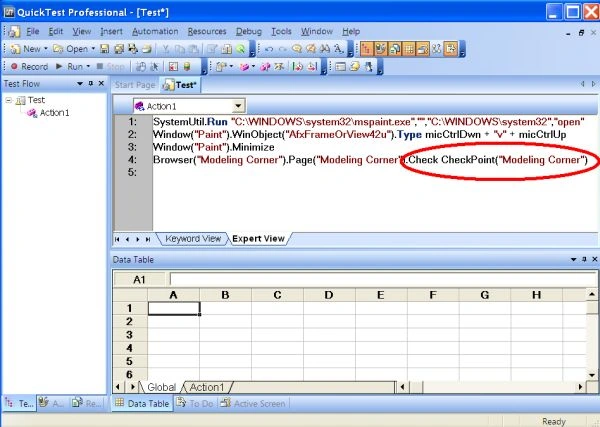Toggle the Active Screen pane view button

(x=422, y=49)
